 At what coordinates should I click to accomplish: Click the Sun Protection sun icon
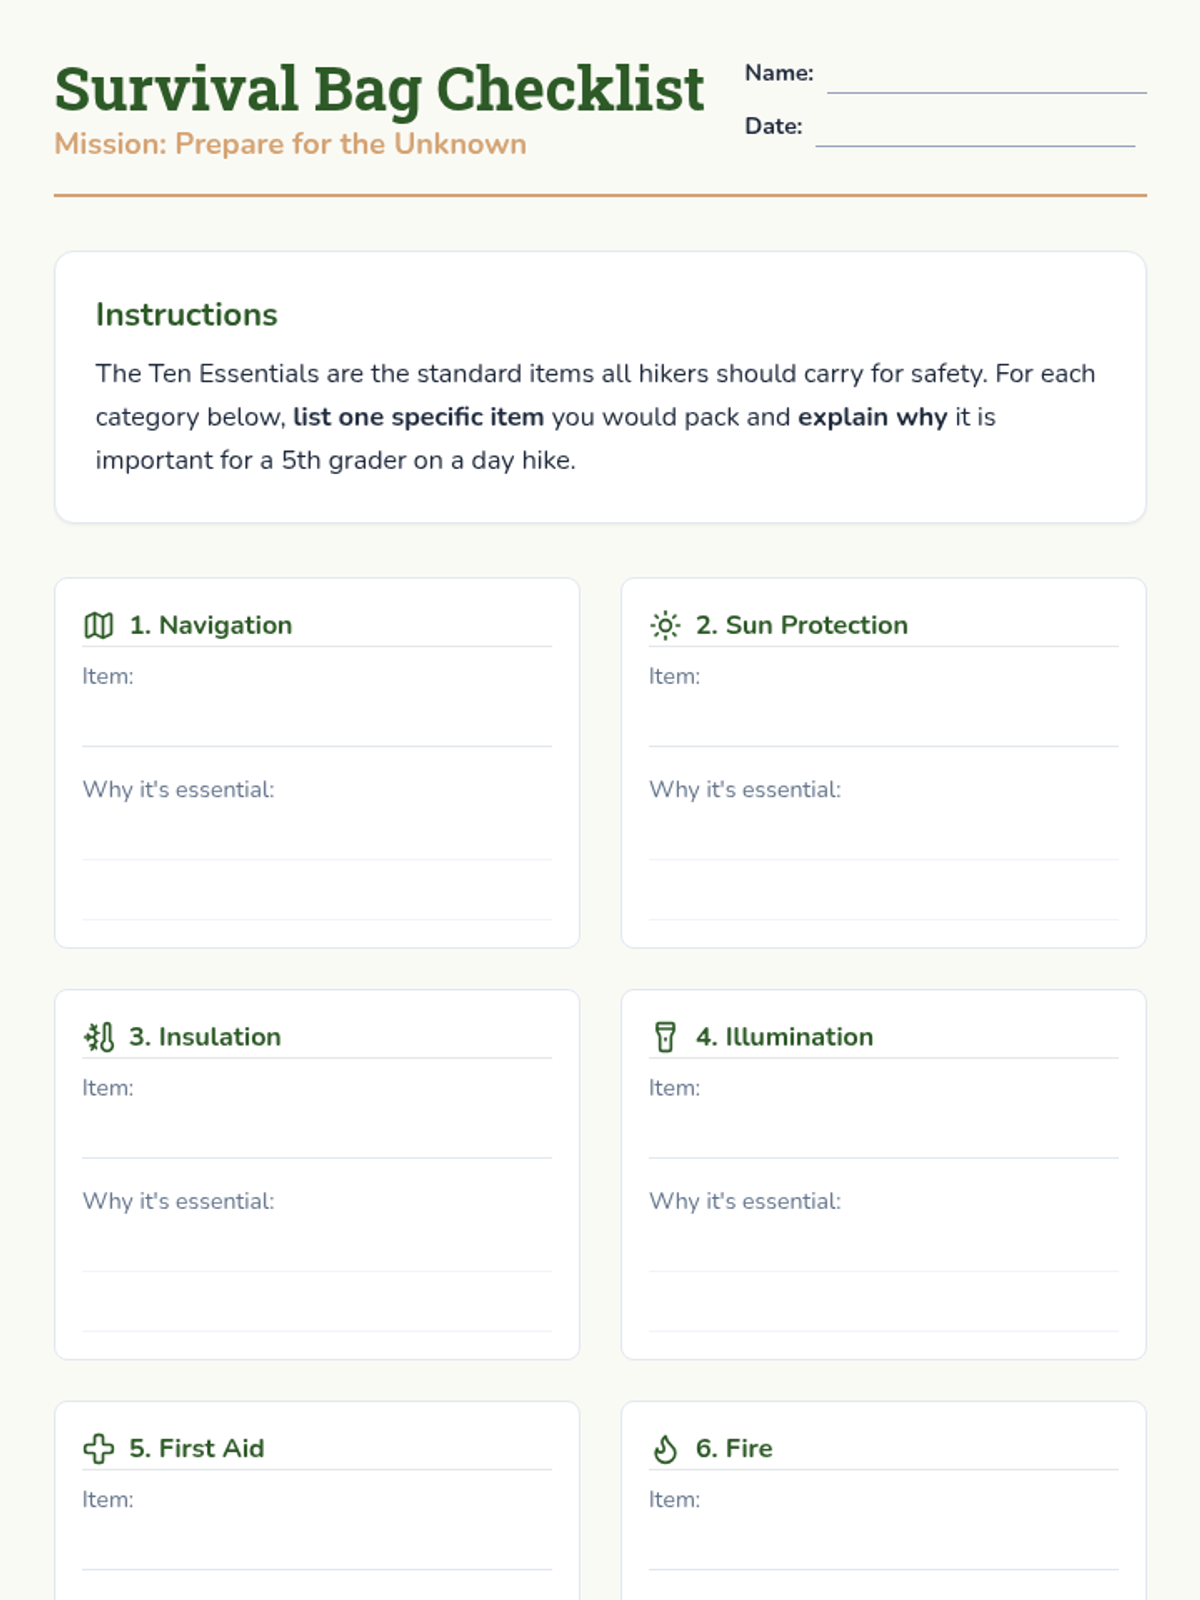pyautogui.click(x=665, y=625)
